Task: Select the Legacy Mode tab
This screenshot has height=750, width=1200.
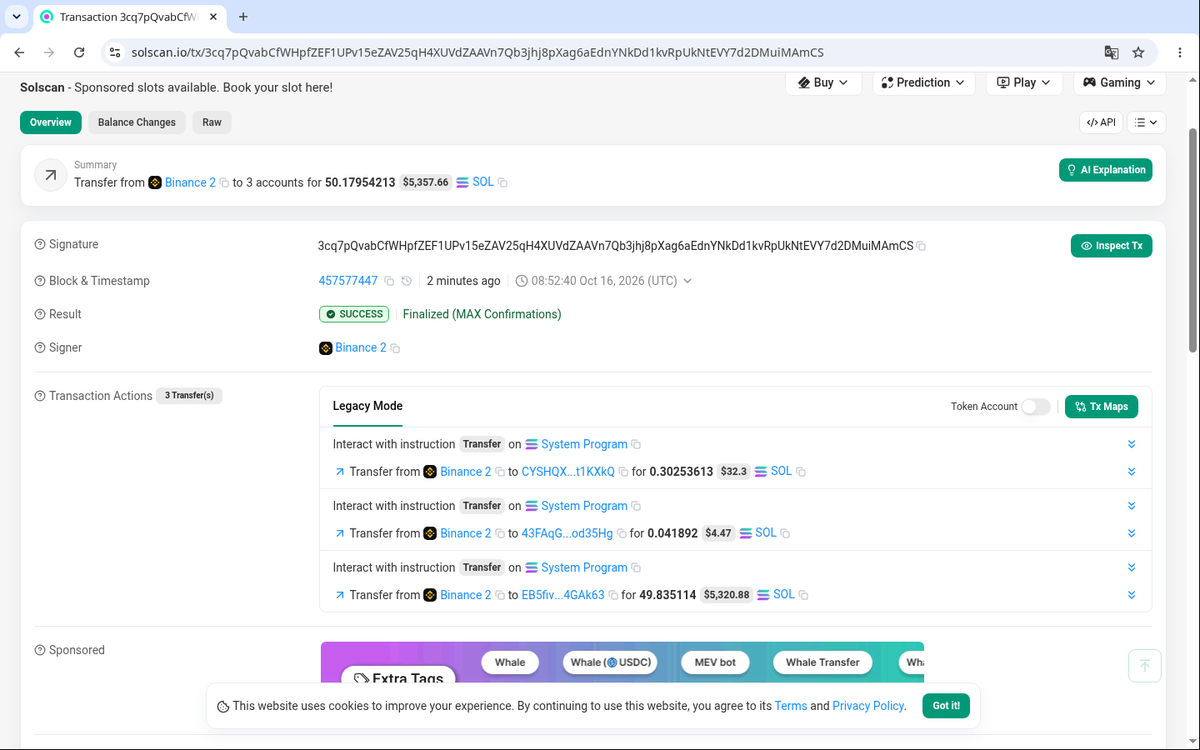Action: tap(368, 406)
